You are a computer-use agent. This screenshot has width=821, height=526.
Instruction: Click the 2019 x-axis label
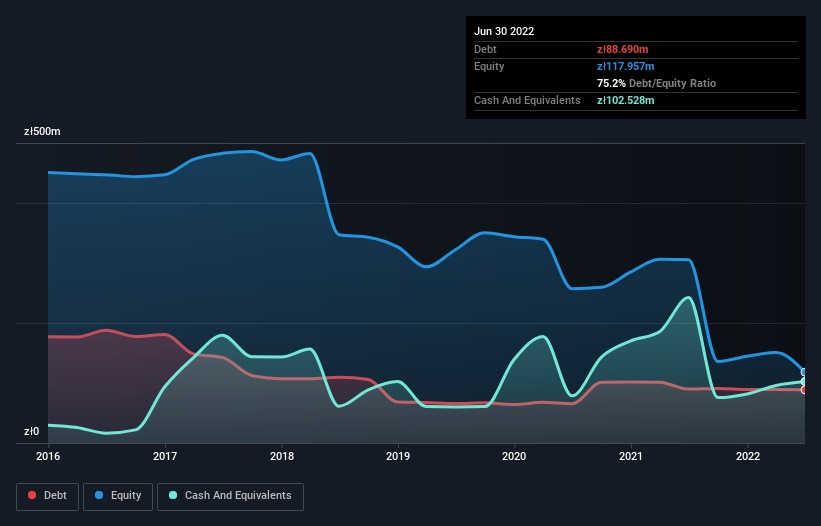398,456
